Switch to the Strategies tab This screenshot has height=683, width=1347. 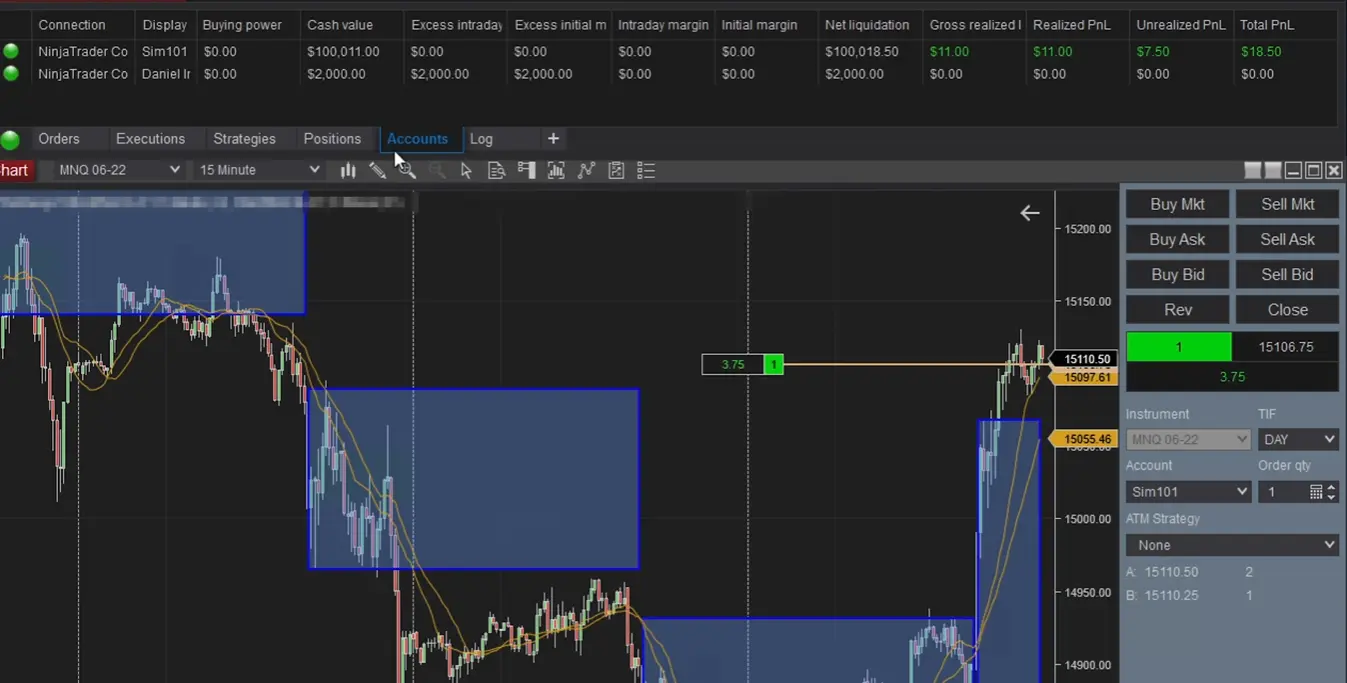tap(244, 139)
